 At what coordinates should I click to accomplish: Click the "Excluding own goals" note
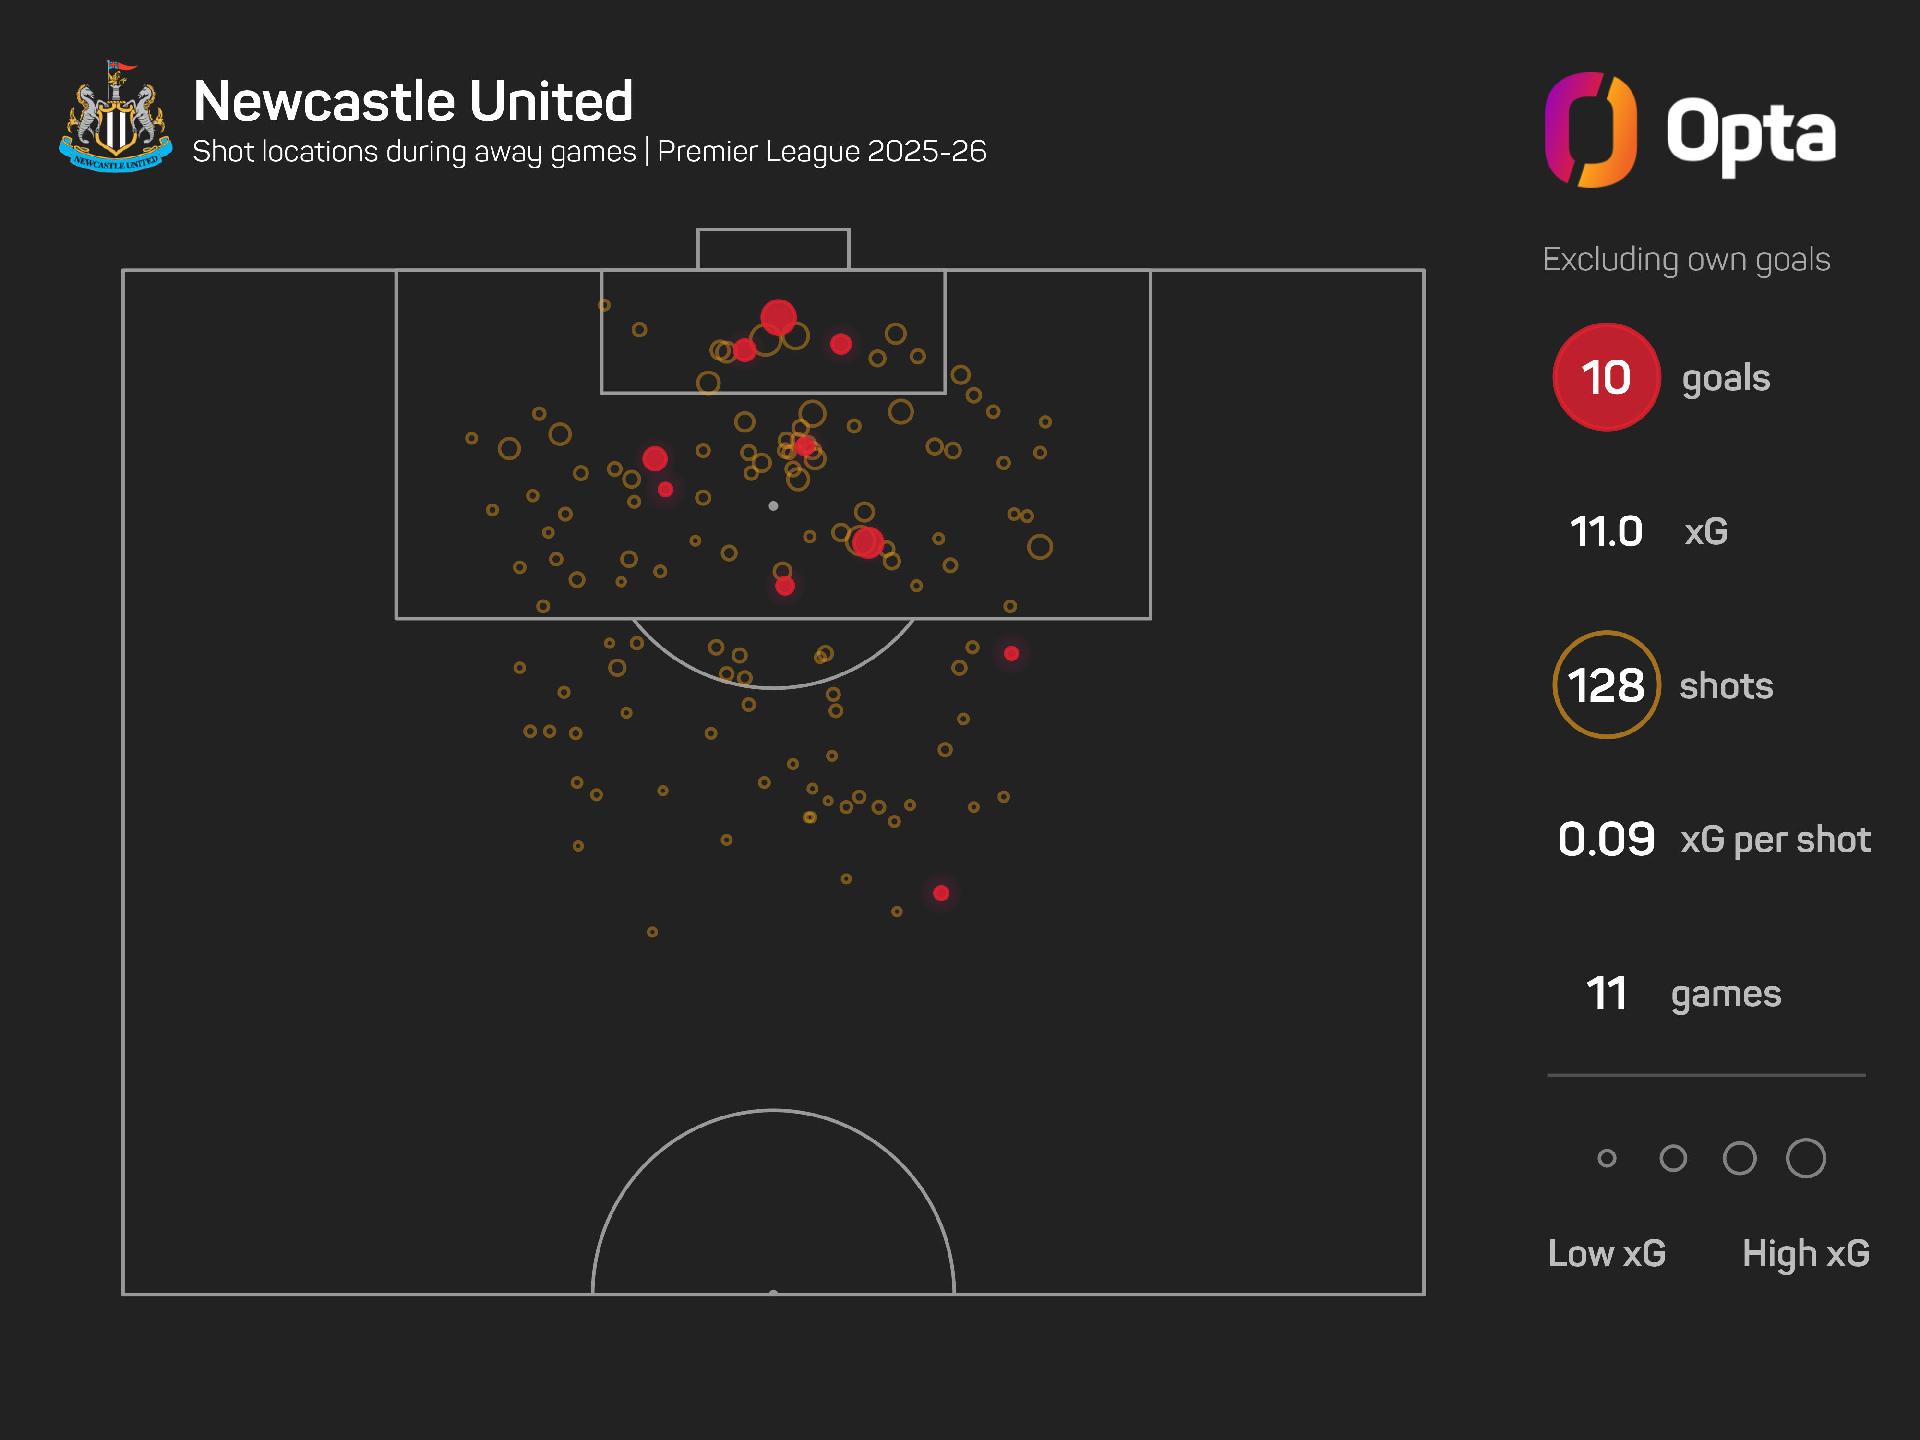[1686, 259]
